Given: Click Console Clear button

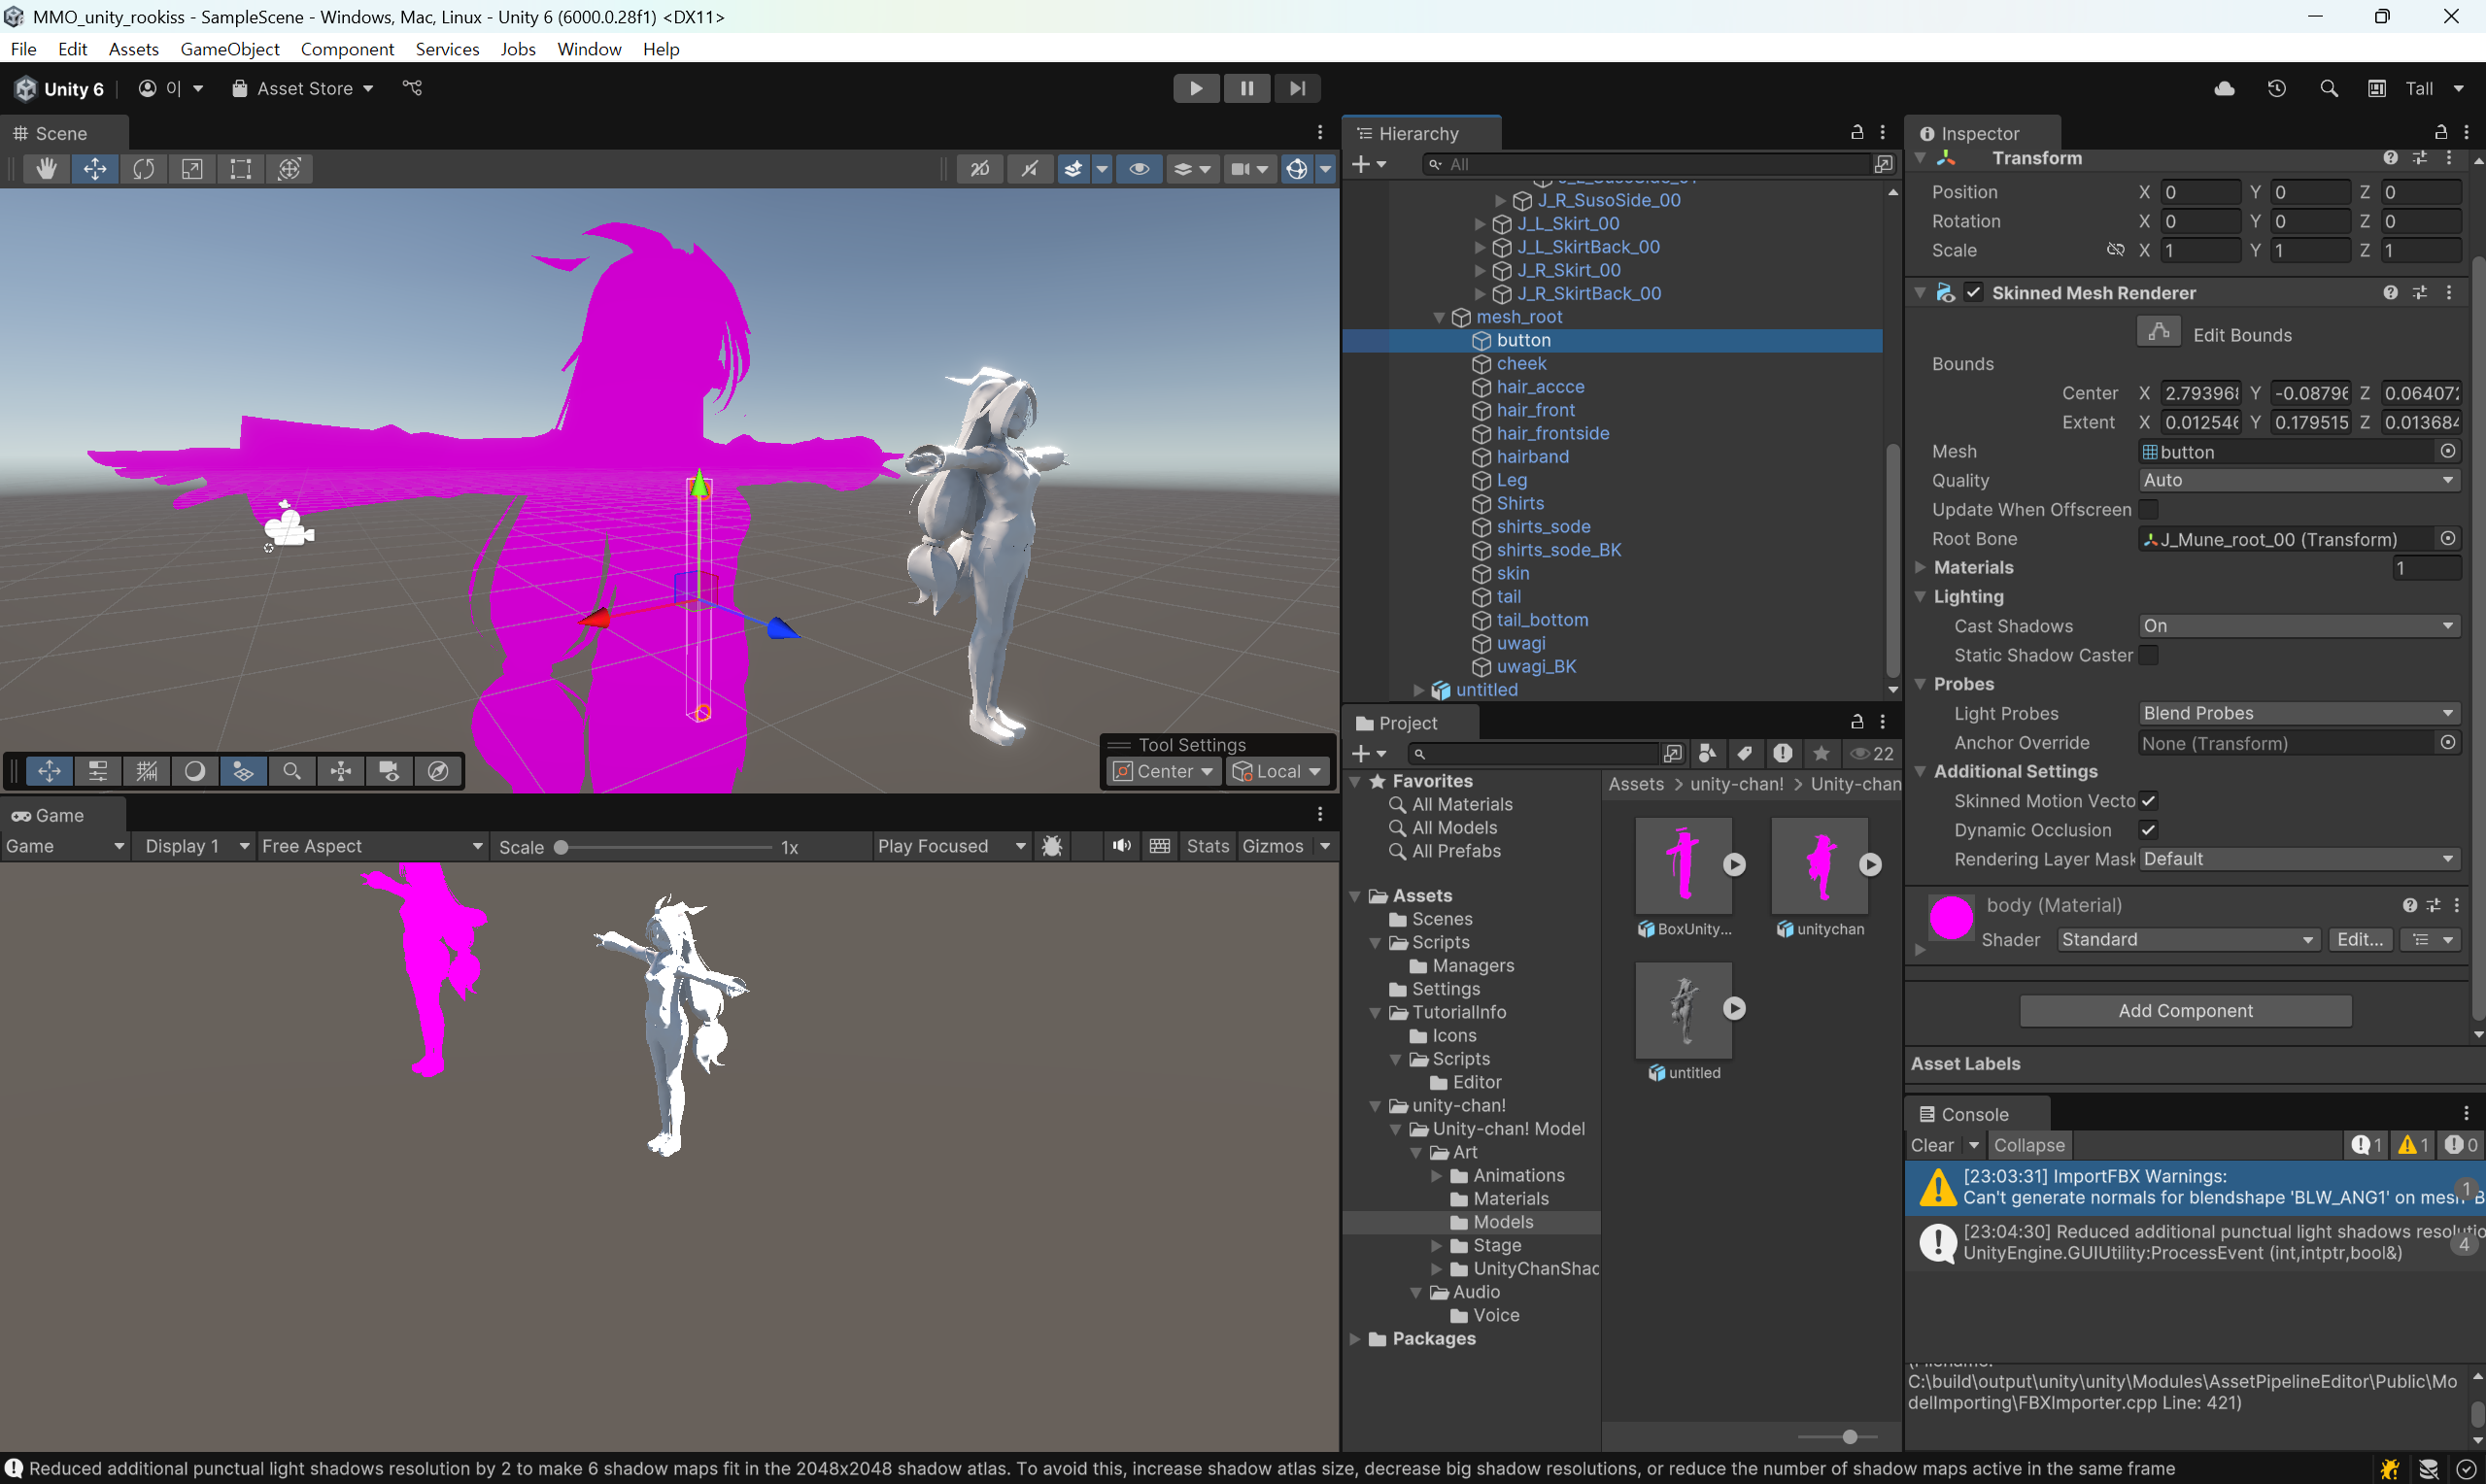Looking at the screenshot, I should [x=1932, y=1145].
